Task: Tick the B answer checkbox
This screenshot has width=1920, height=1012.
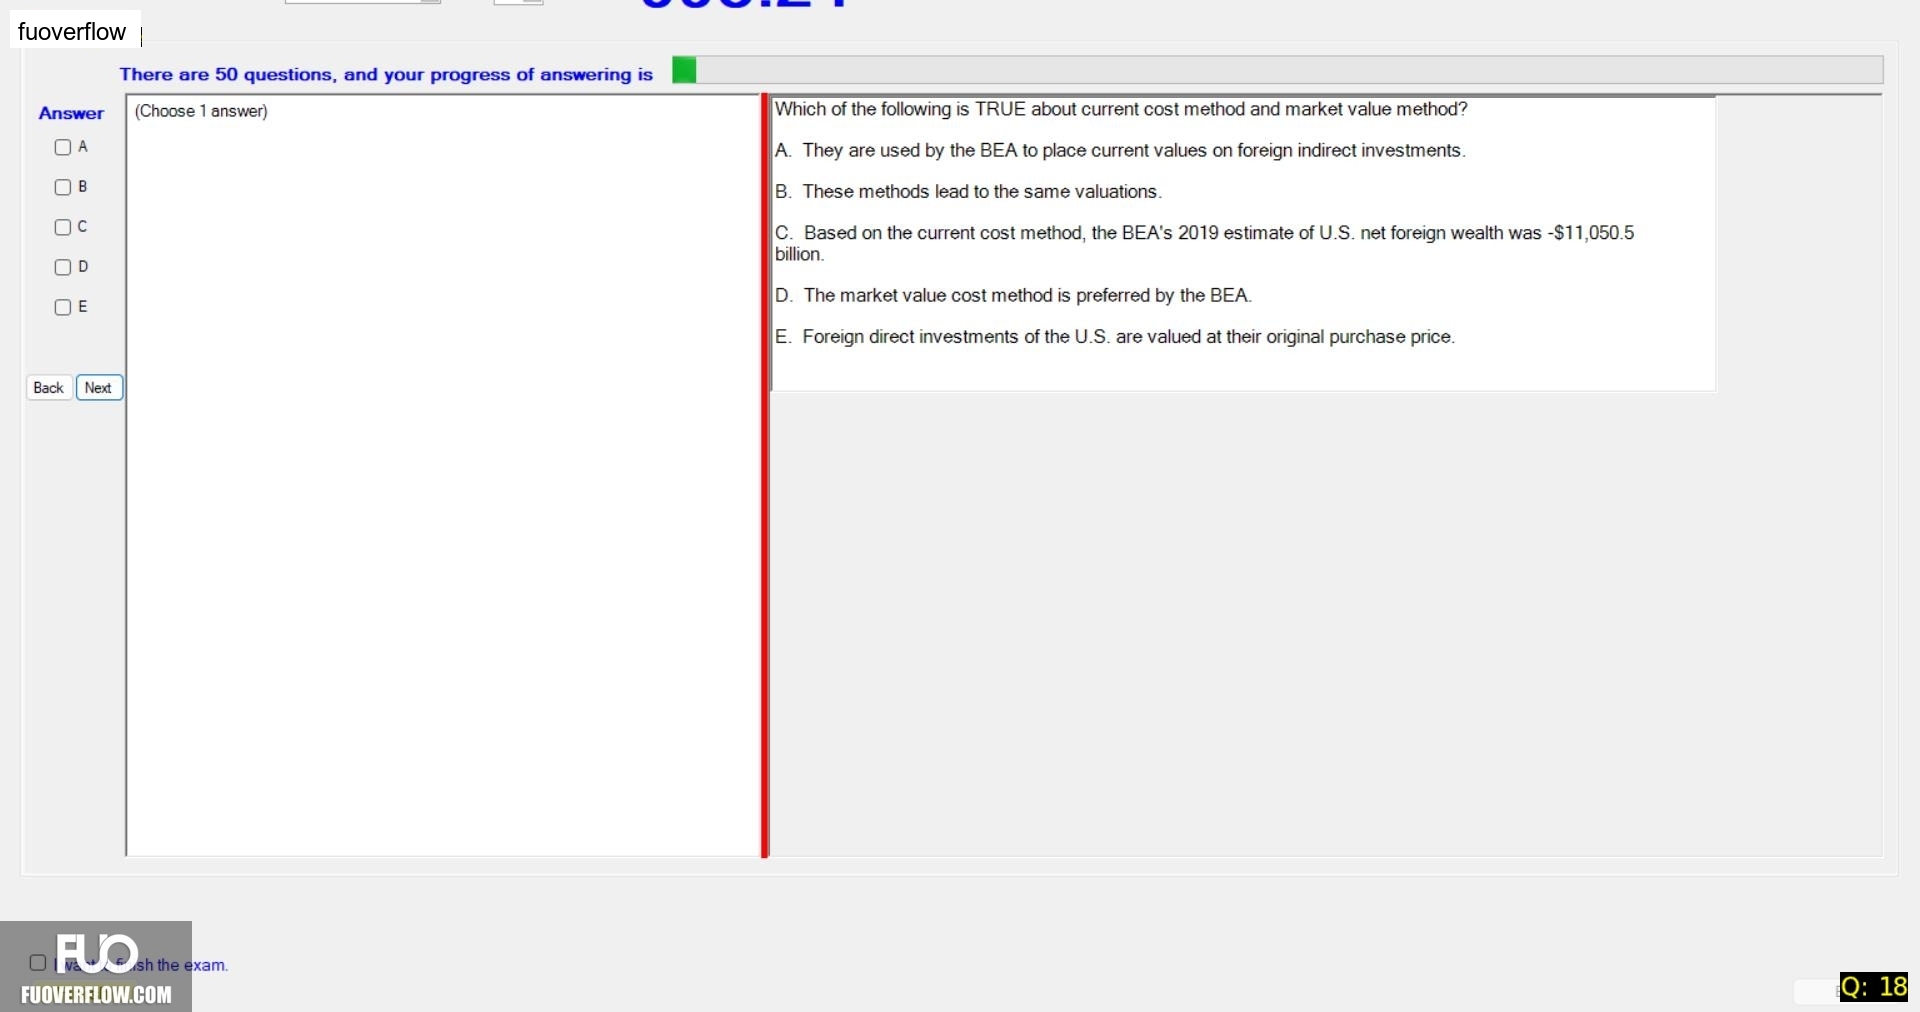Action: click(63, 187)
